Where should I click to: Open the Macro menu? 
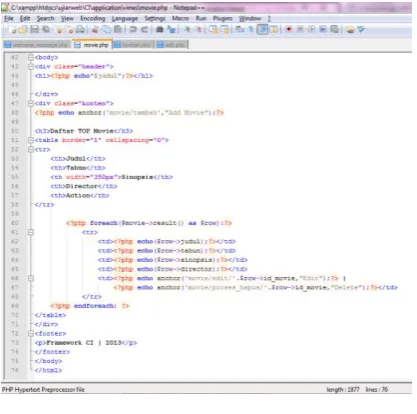pyautogui.click(x=180, y=19)
